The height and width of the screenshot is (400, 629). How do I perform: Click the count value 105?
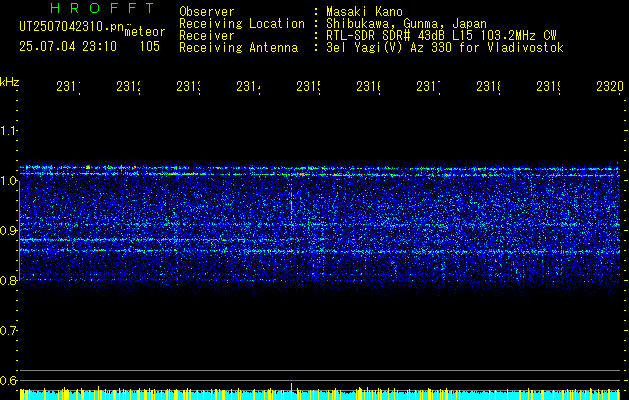pyautogui.click(x=150, y=47)
